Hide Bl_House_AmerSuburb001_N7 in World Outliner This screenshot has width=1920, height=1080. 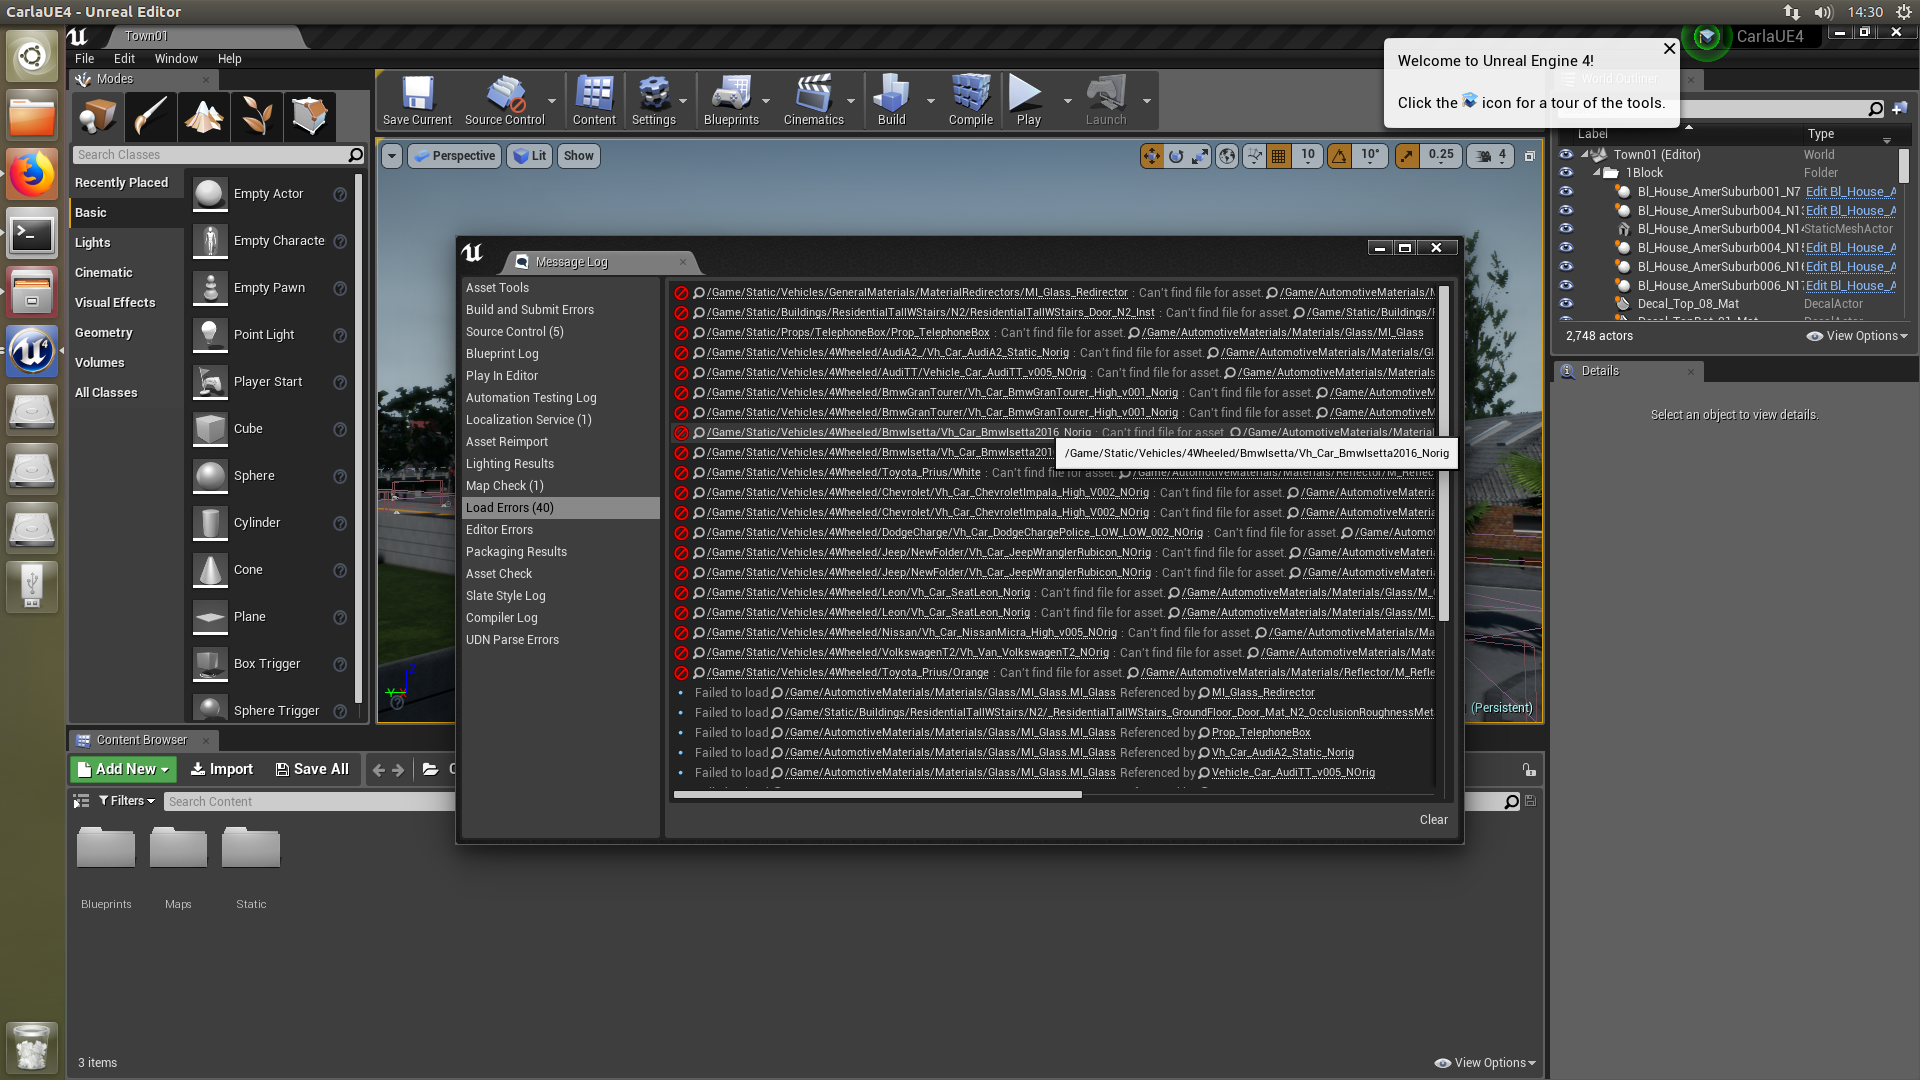(x=1566, y=191)
